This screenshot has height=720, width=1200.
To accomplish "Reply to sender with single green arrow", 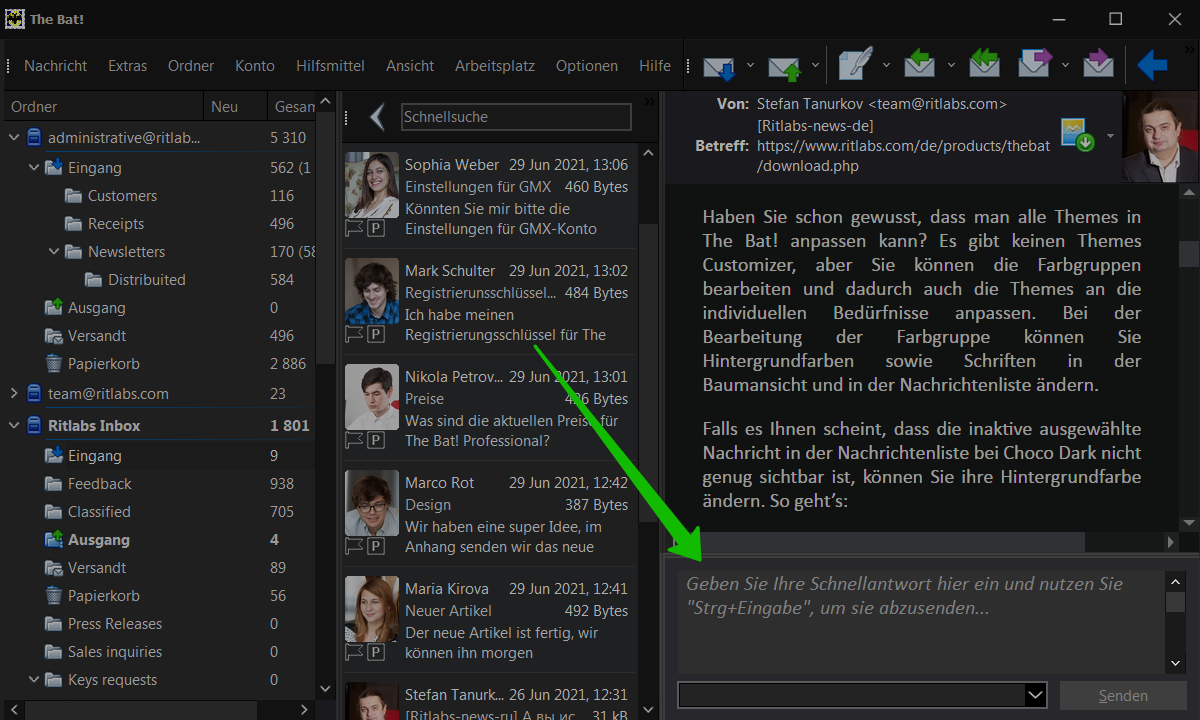I will click(x=920, y=65).
